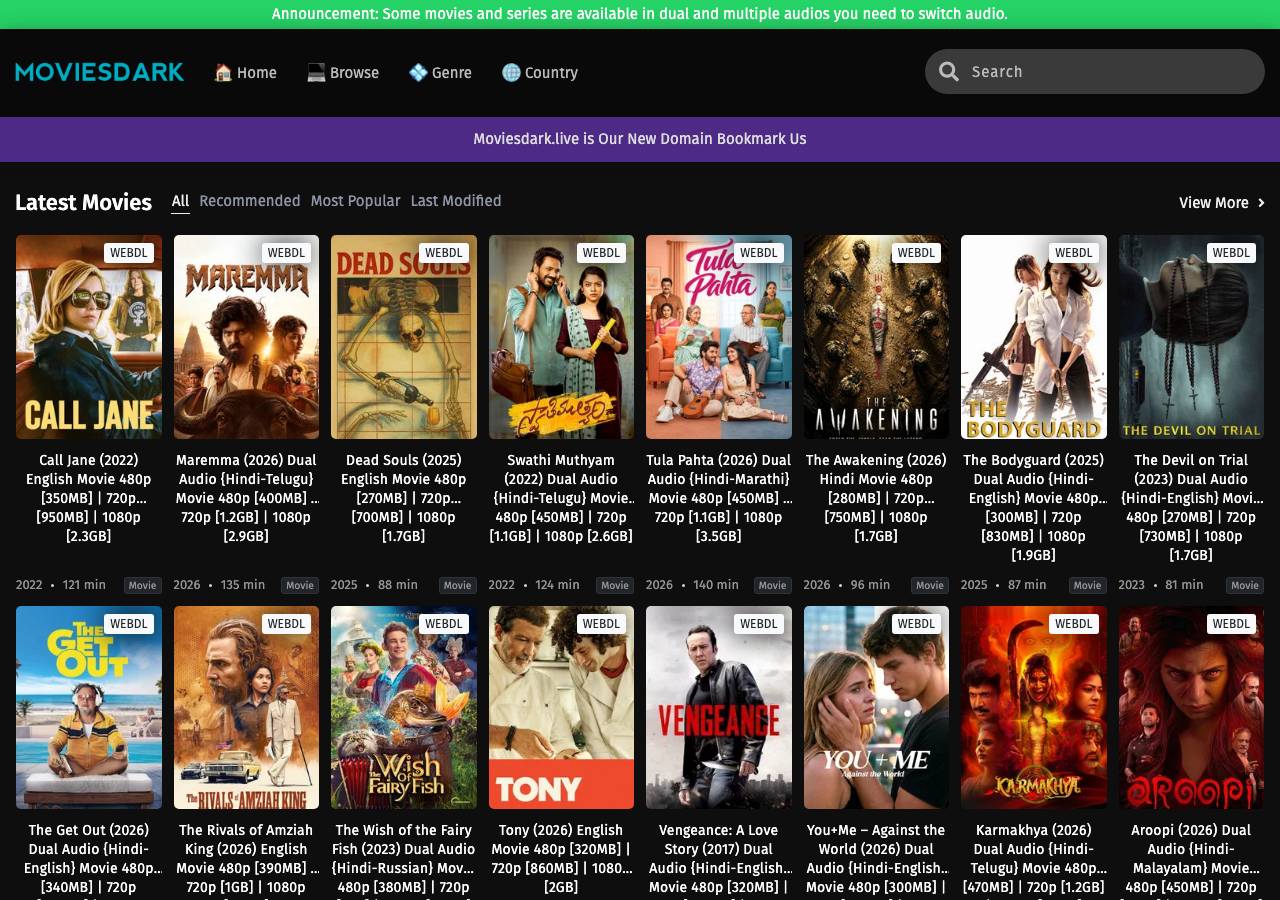Click the diamond icon beside Genre
The width and height of the screenshot is (1280, 900).
click(418, 72)
